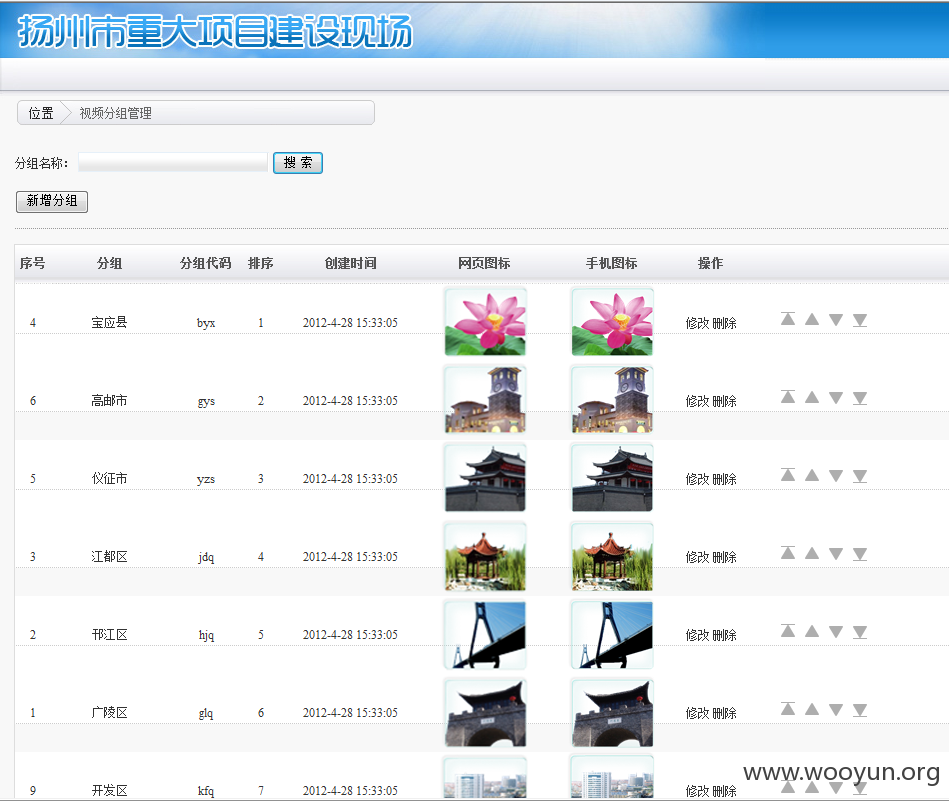Move 仪征市 row up one position

coord(812,475)
